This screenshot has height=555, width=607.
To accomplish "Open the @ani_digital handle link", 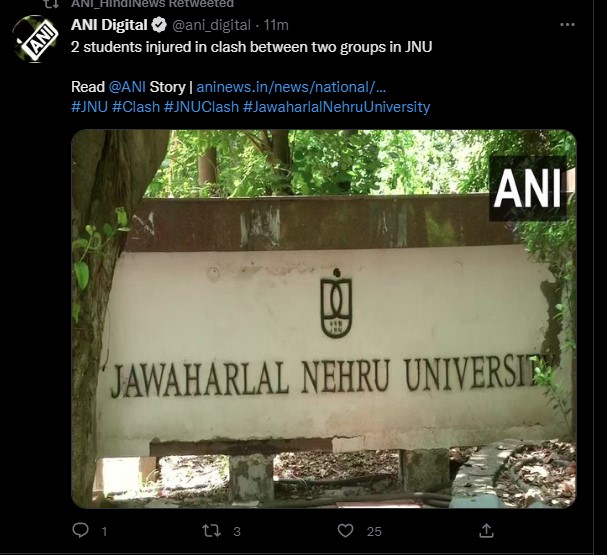I will [211, 25].
